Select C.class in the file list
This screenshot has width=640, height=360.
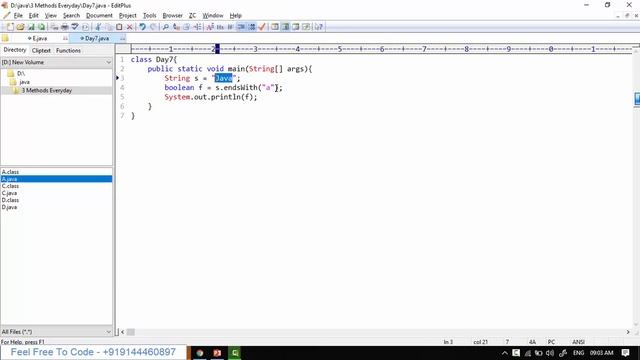[x=10, y=186]
